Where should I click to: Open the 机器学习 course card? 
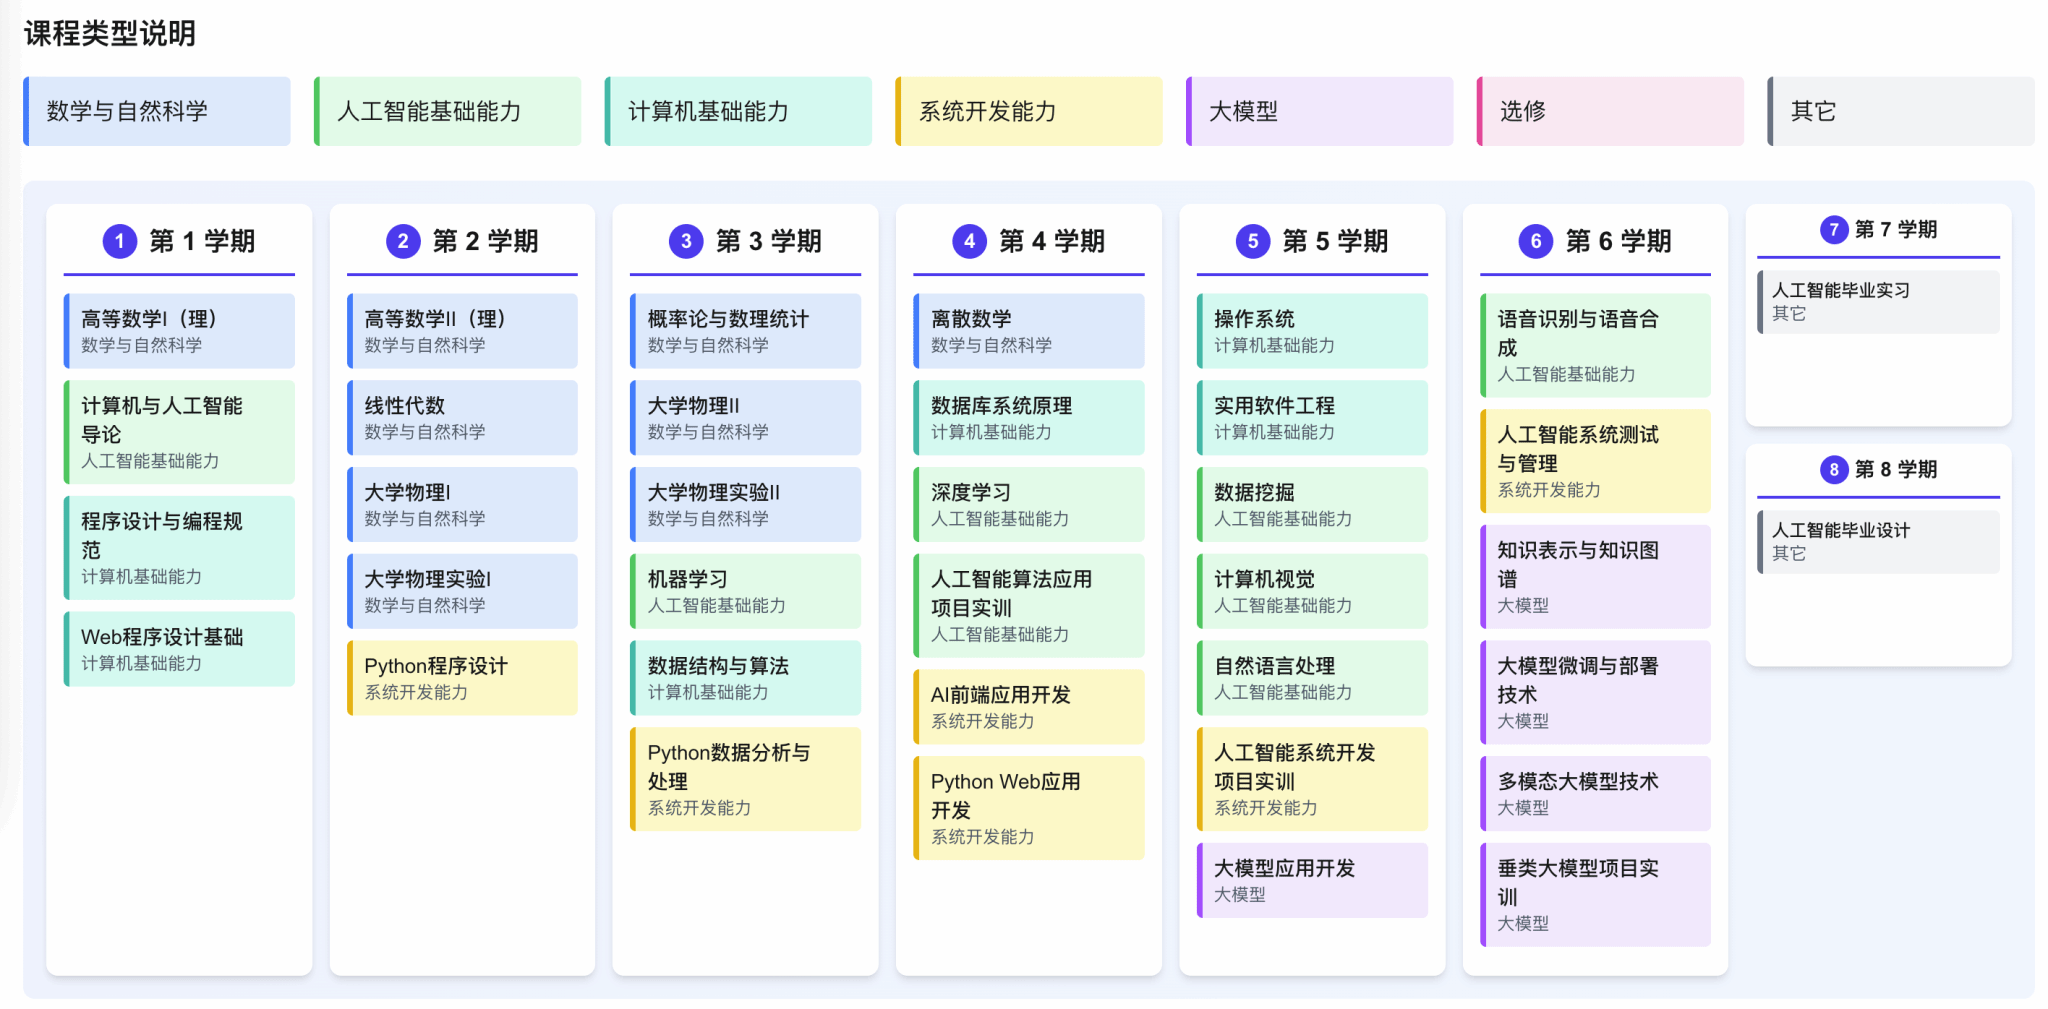(x=745, y=591)
